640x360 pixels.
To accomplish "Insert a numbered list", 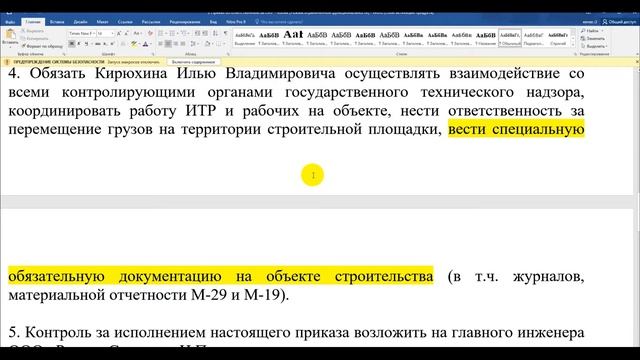I will pos(173,33).
